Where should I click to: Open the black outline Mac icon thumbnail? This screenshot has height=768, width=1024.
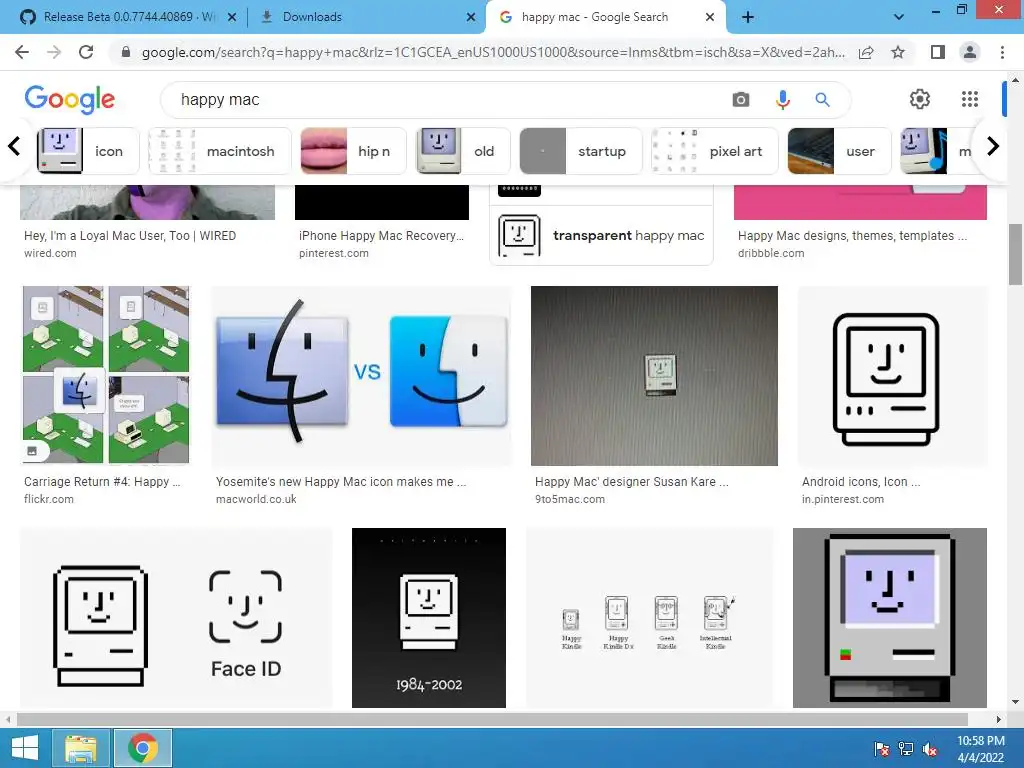(892, 375)
